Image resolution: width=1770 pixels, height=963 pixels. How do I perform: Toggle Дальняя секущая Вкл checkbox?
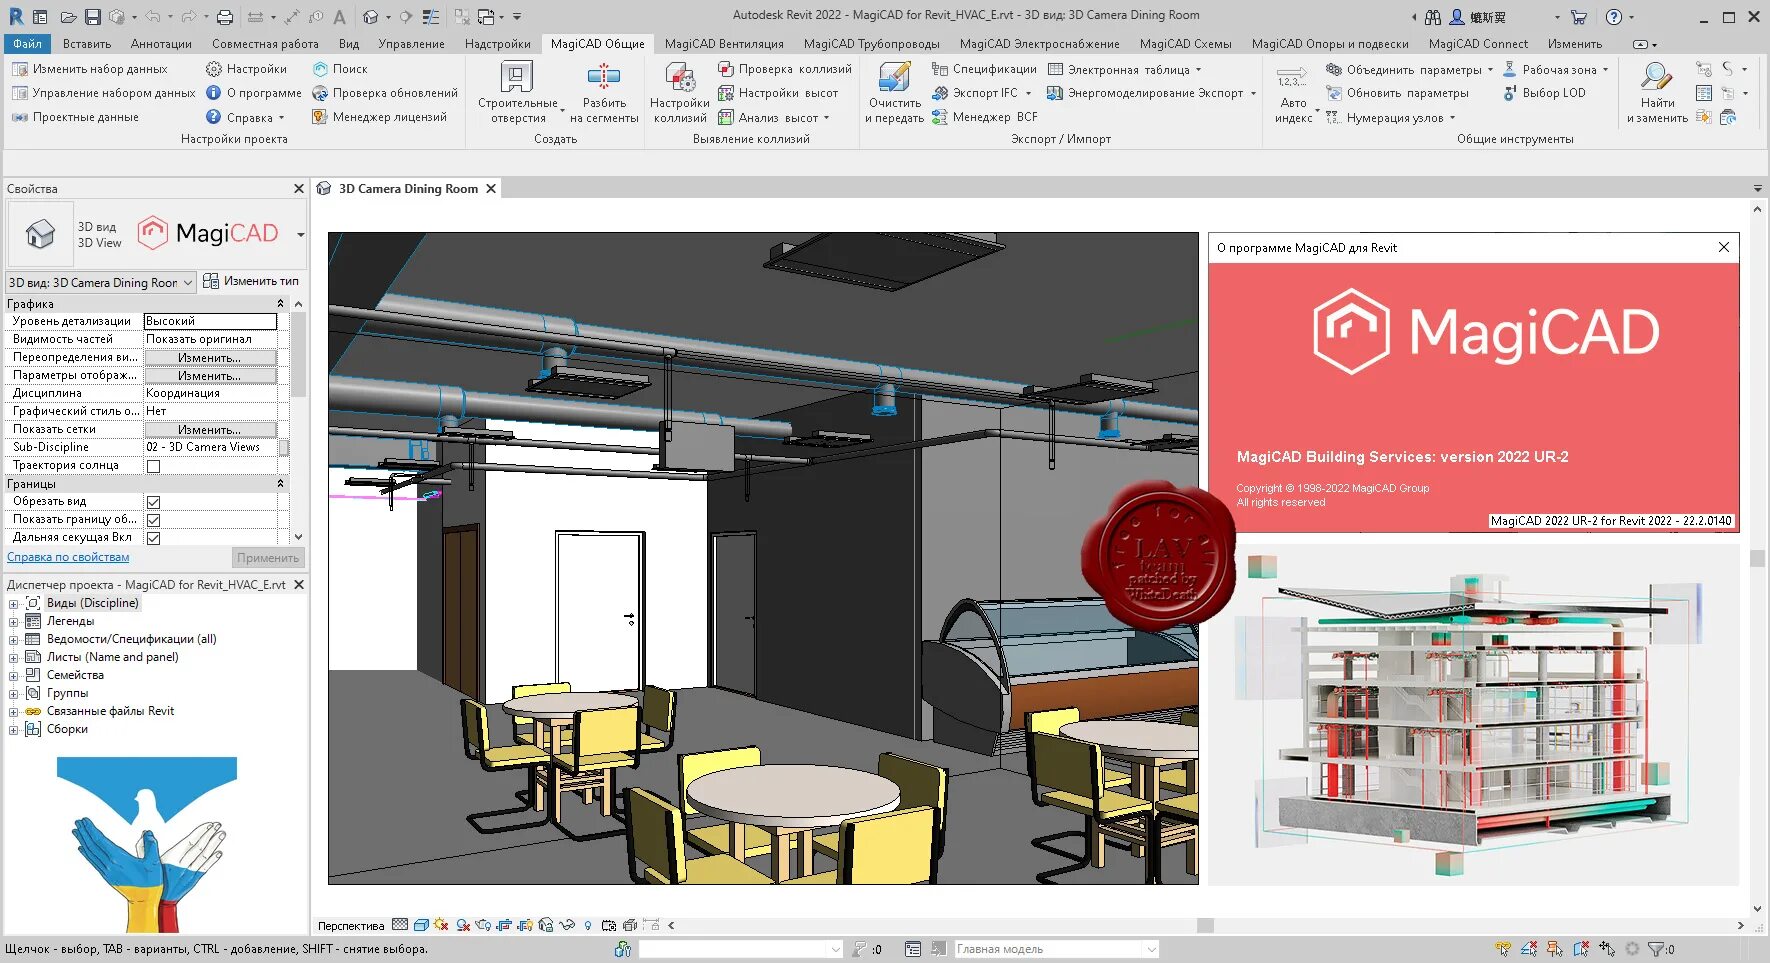tap(153, 538)
